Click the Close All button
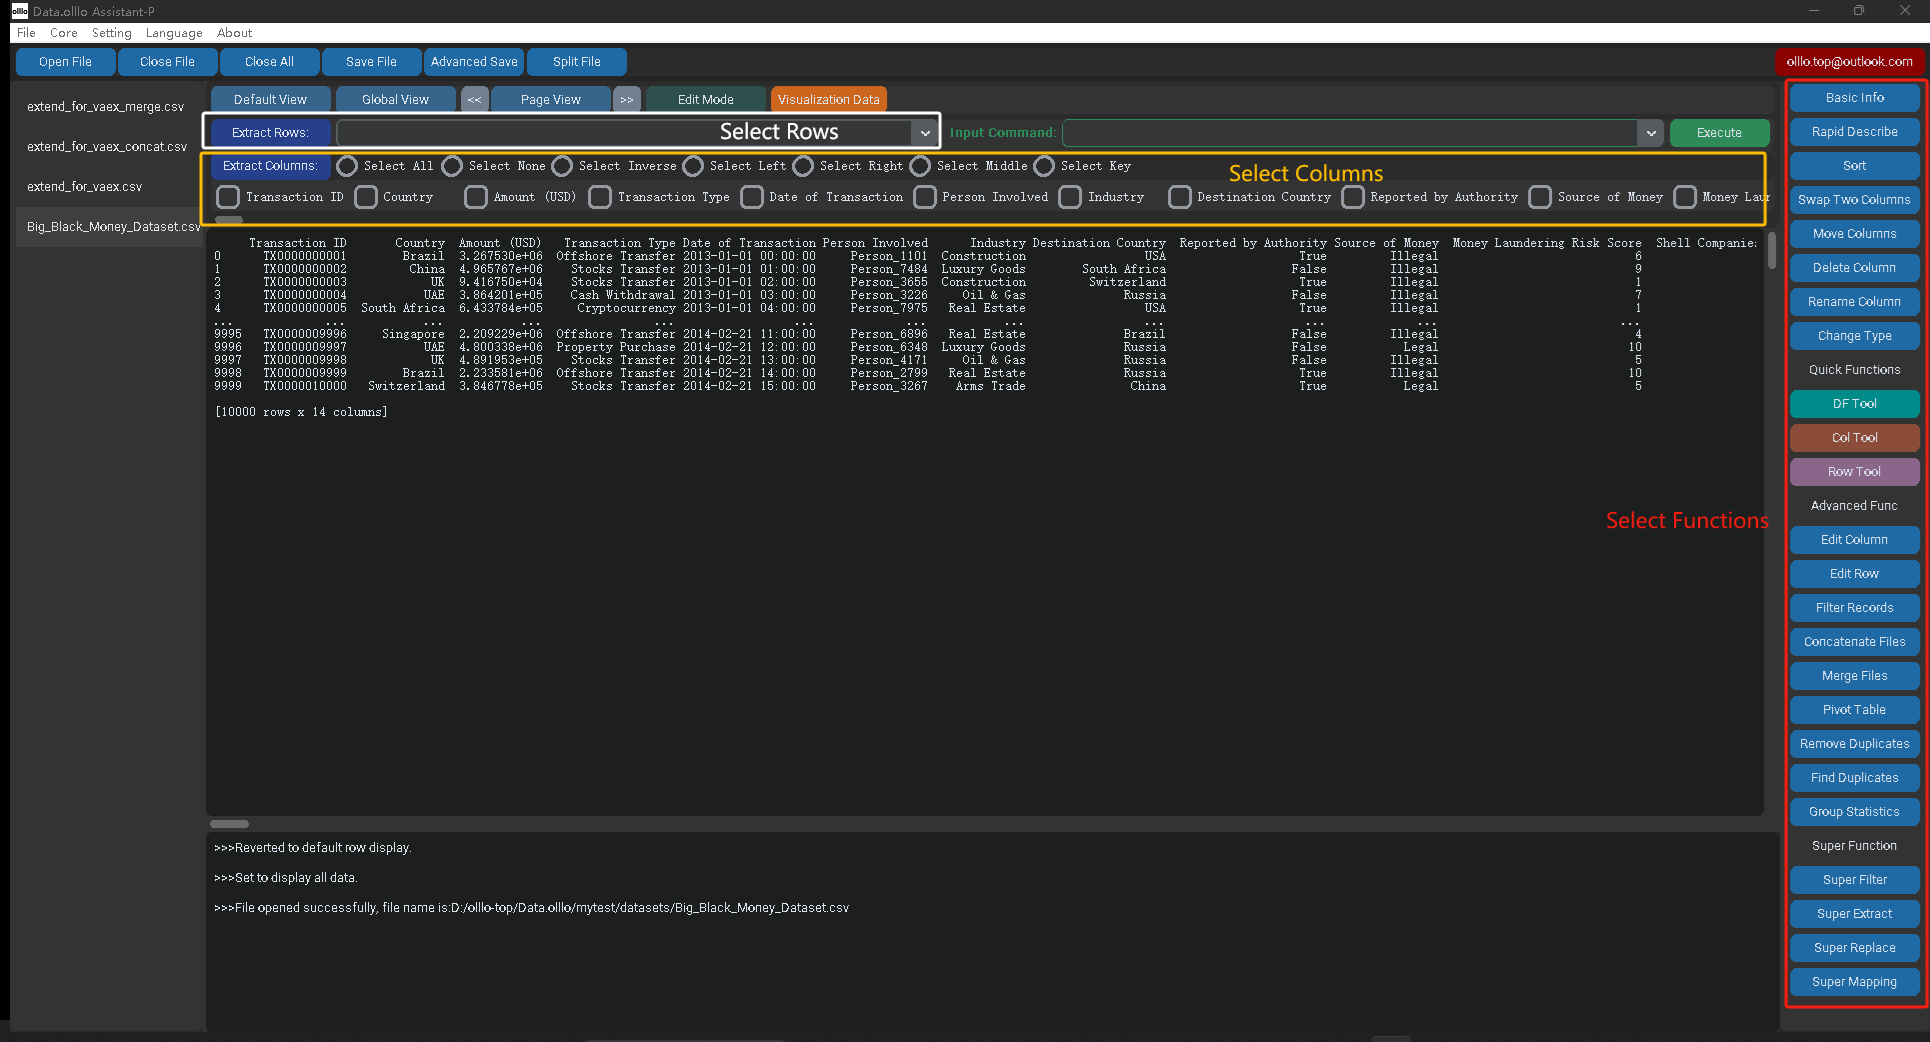The width and height of the screenshot is (1930, 1042). pos(269,62)
